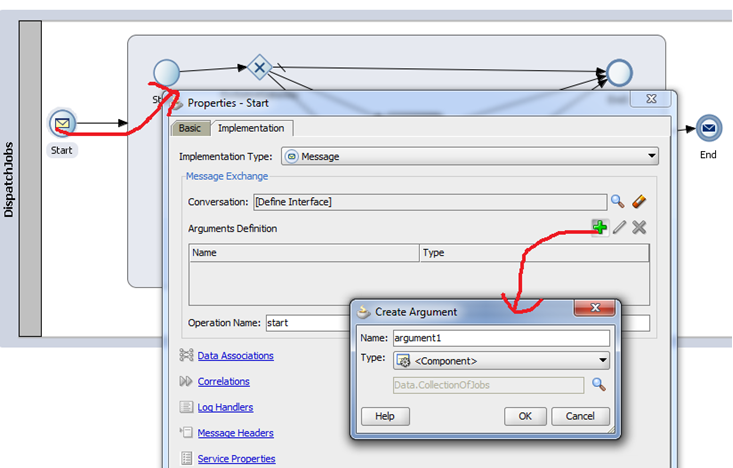Screen dimensions: 733x468
Task: Click the gray X delete argument icon
Action: click(x=639, y=228)
